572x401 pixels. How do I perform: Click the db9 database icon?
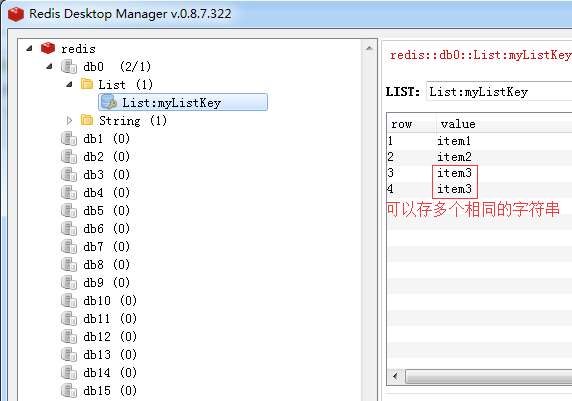coord(69,283)
